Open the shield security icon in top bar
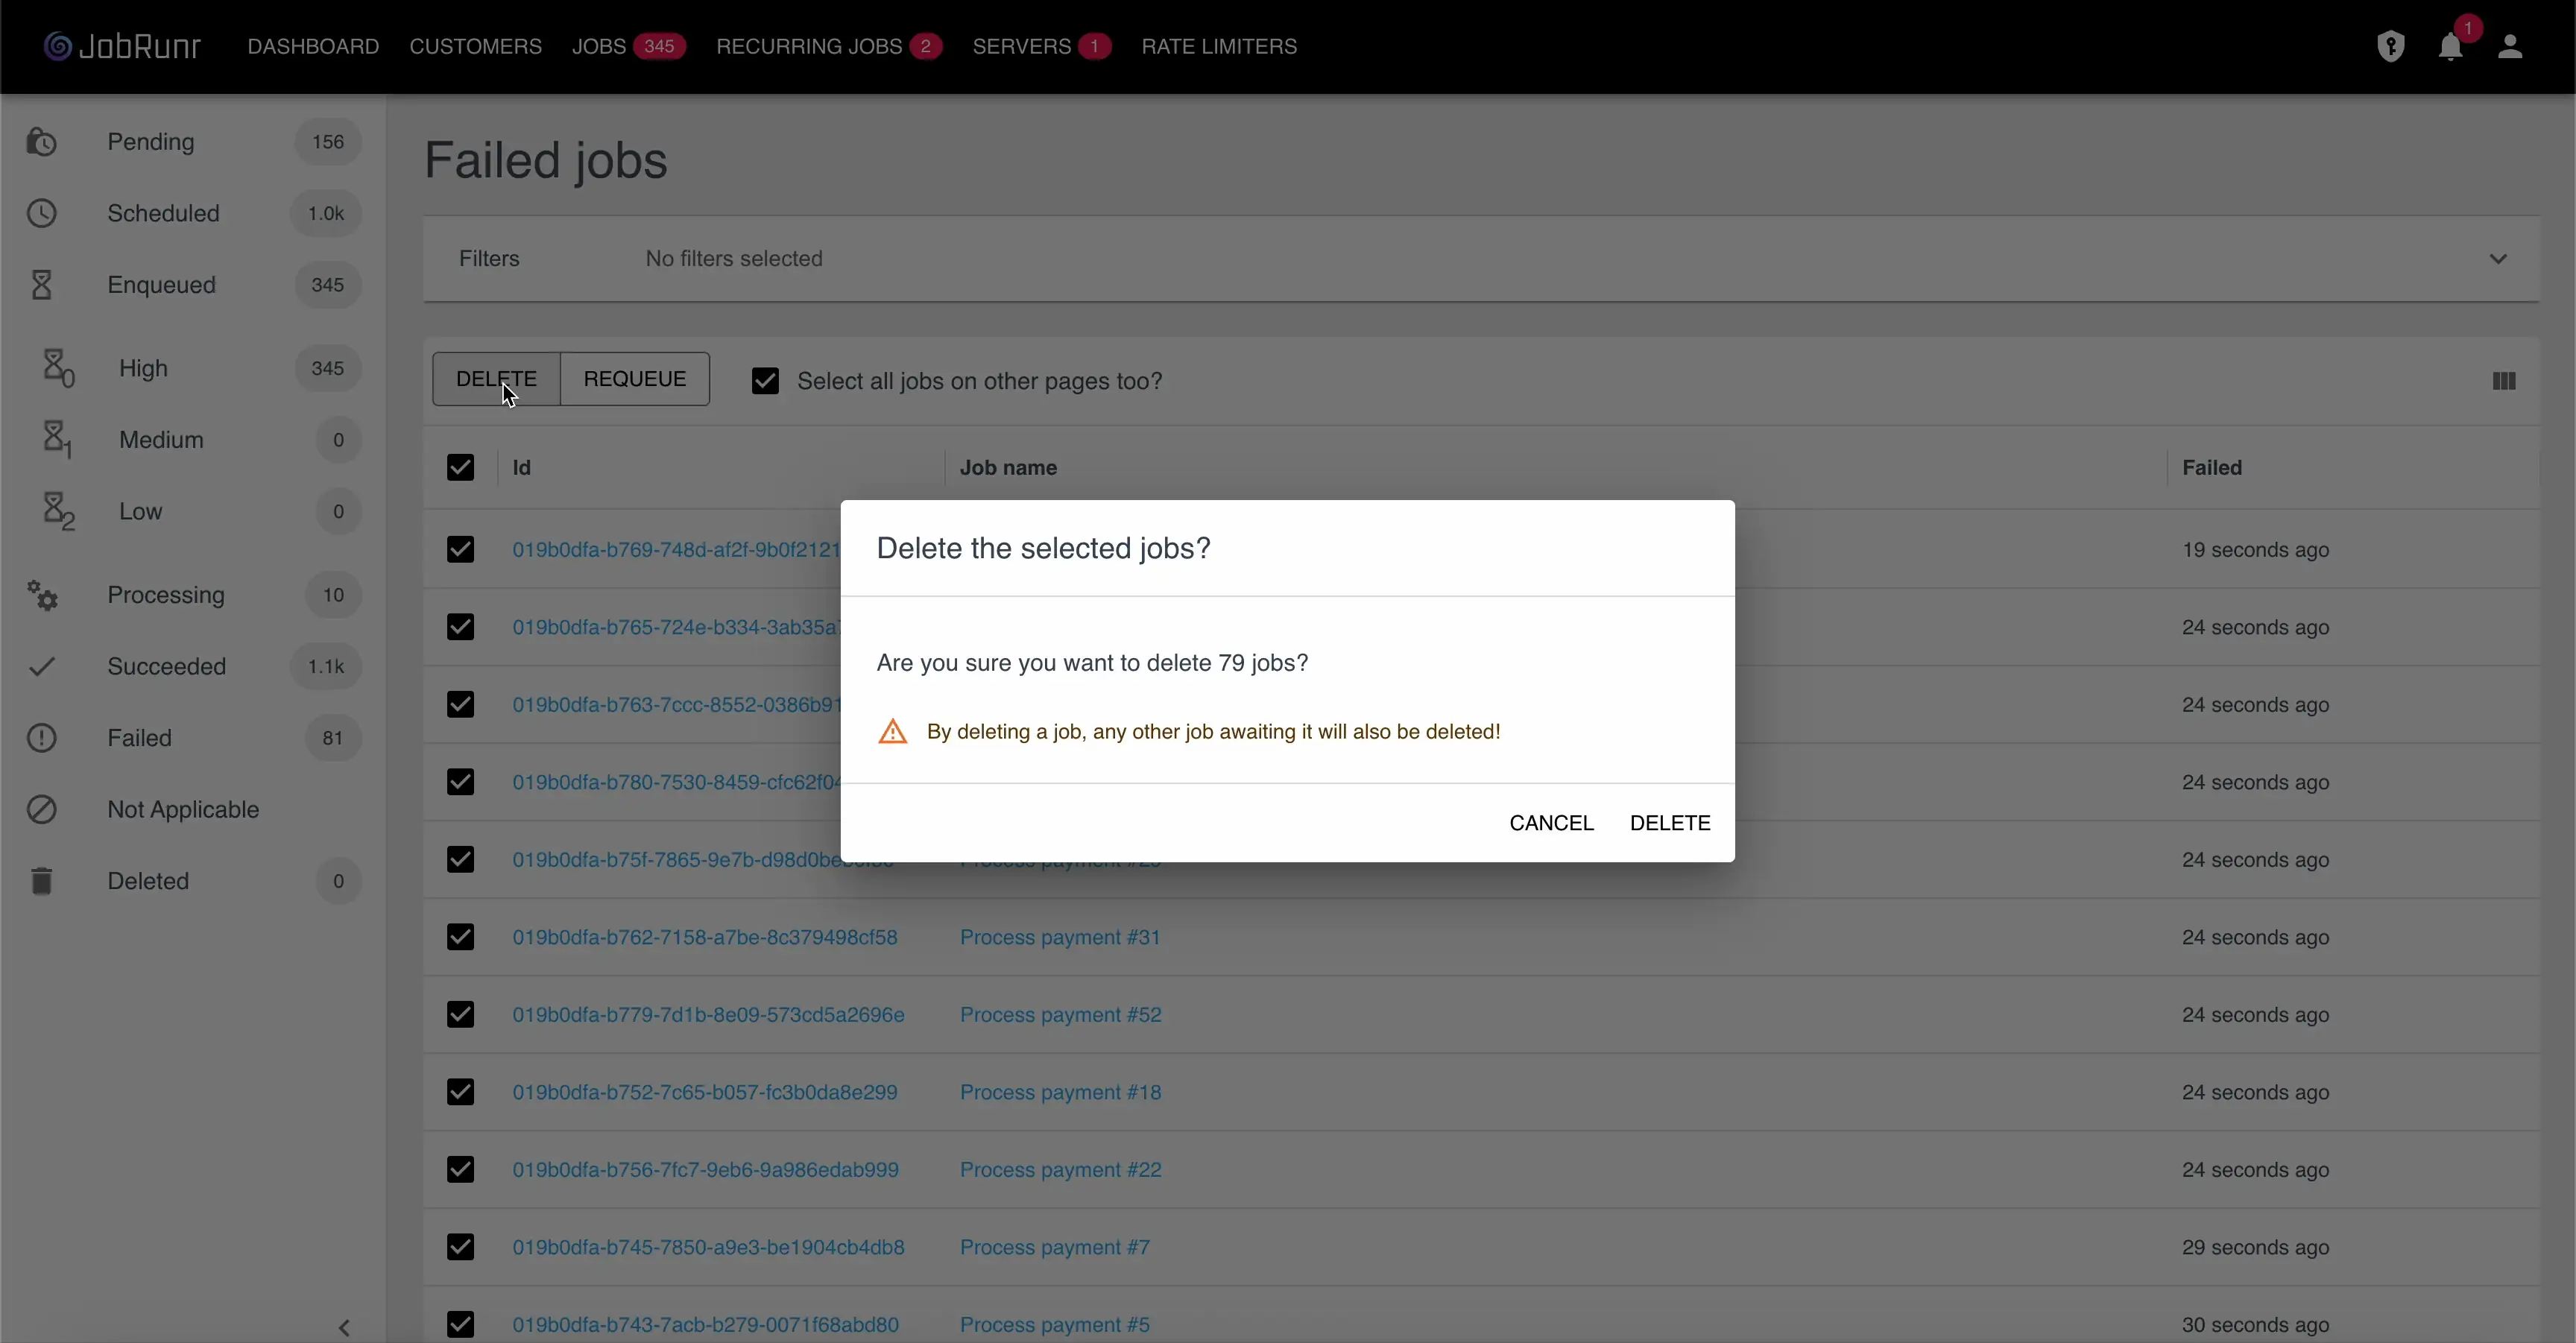 [2391, 46]
